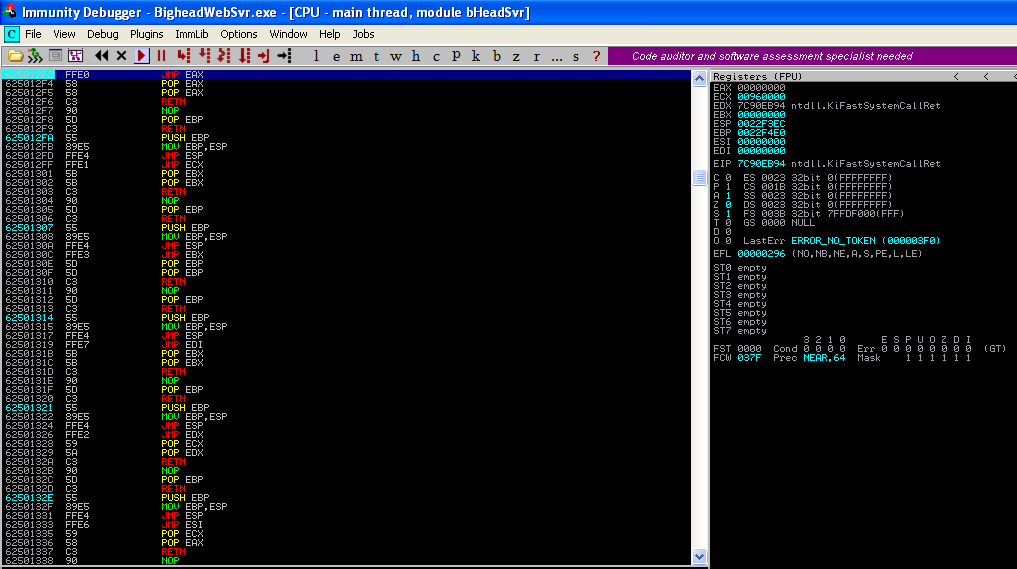Open call stack with the 'k' button

[476, 56]
